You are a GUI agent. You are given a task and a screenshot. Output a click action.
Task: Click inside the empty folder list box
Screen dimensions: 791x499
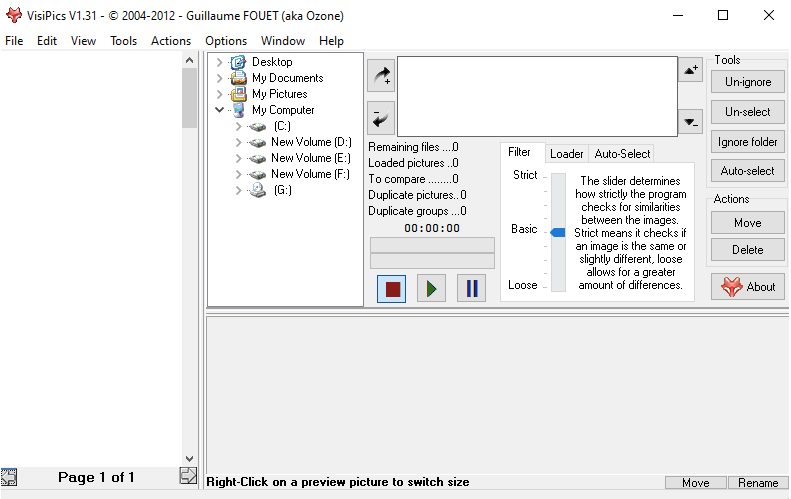pos(537,96)
